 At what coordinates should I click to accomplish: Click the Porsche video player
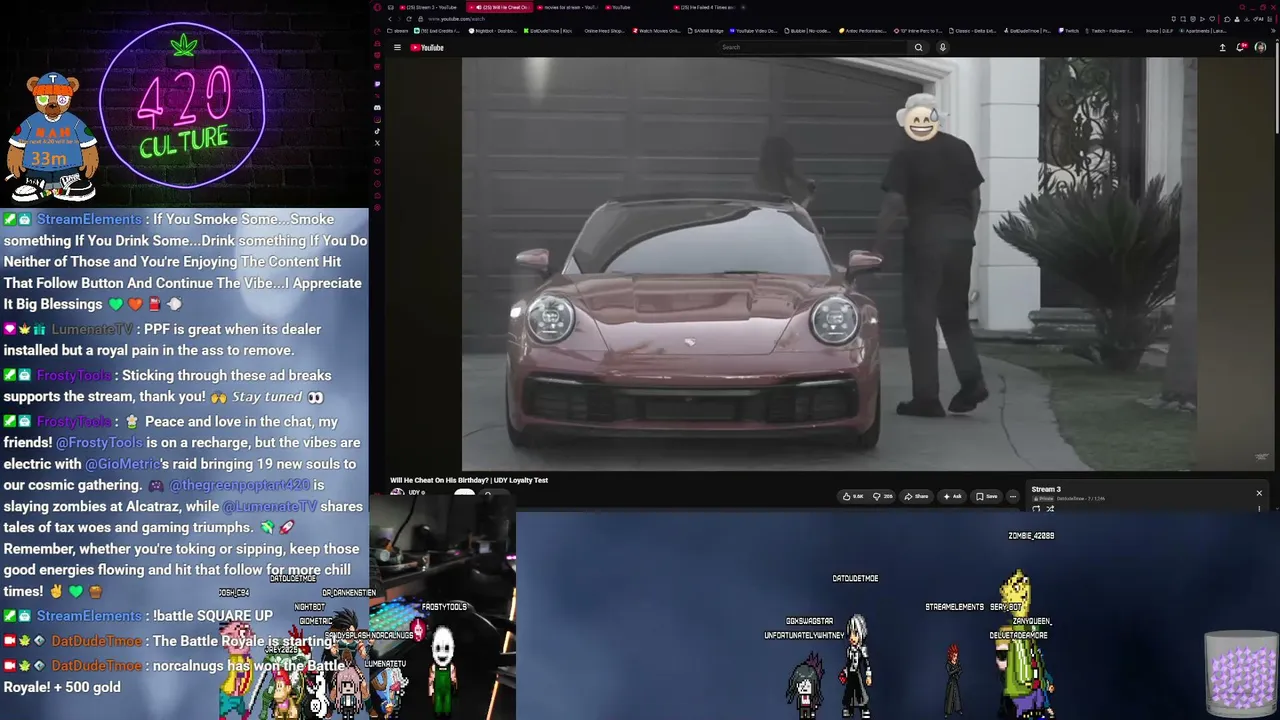(829, 263)
